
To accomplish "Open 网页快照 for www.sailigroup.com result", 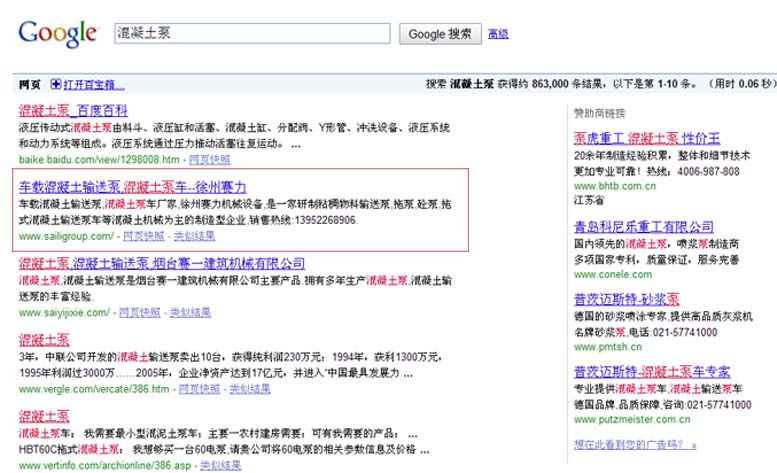I will (144, 236).
